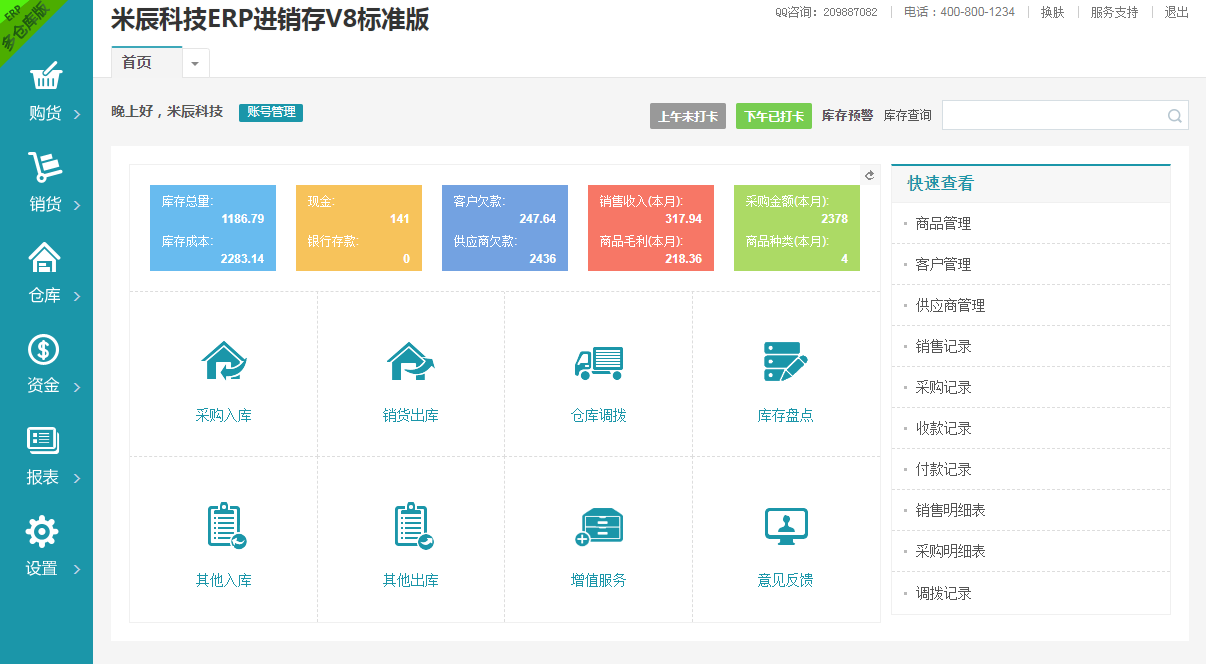Image resolution: width=1206 pixels, height=664 pixels.
Task: Expand the 资金 menu chevron
Action: [77, 388]
